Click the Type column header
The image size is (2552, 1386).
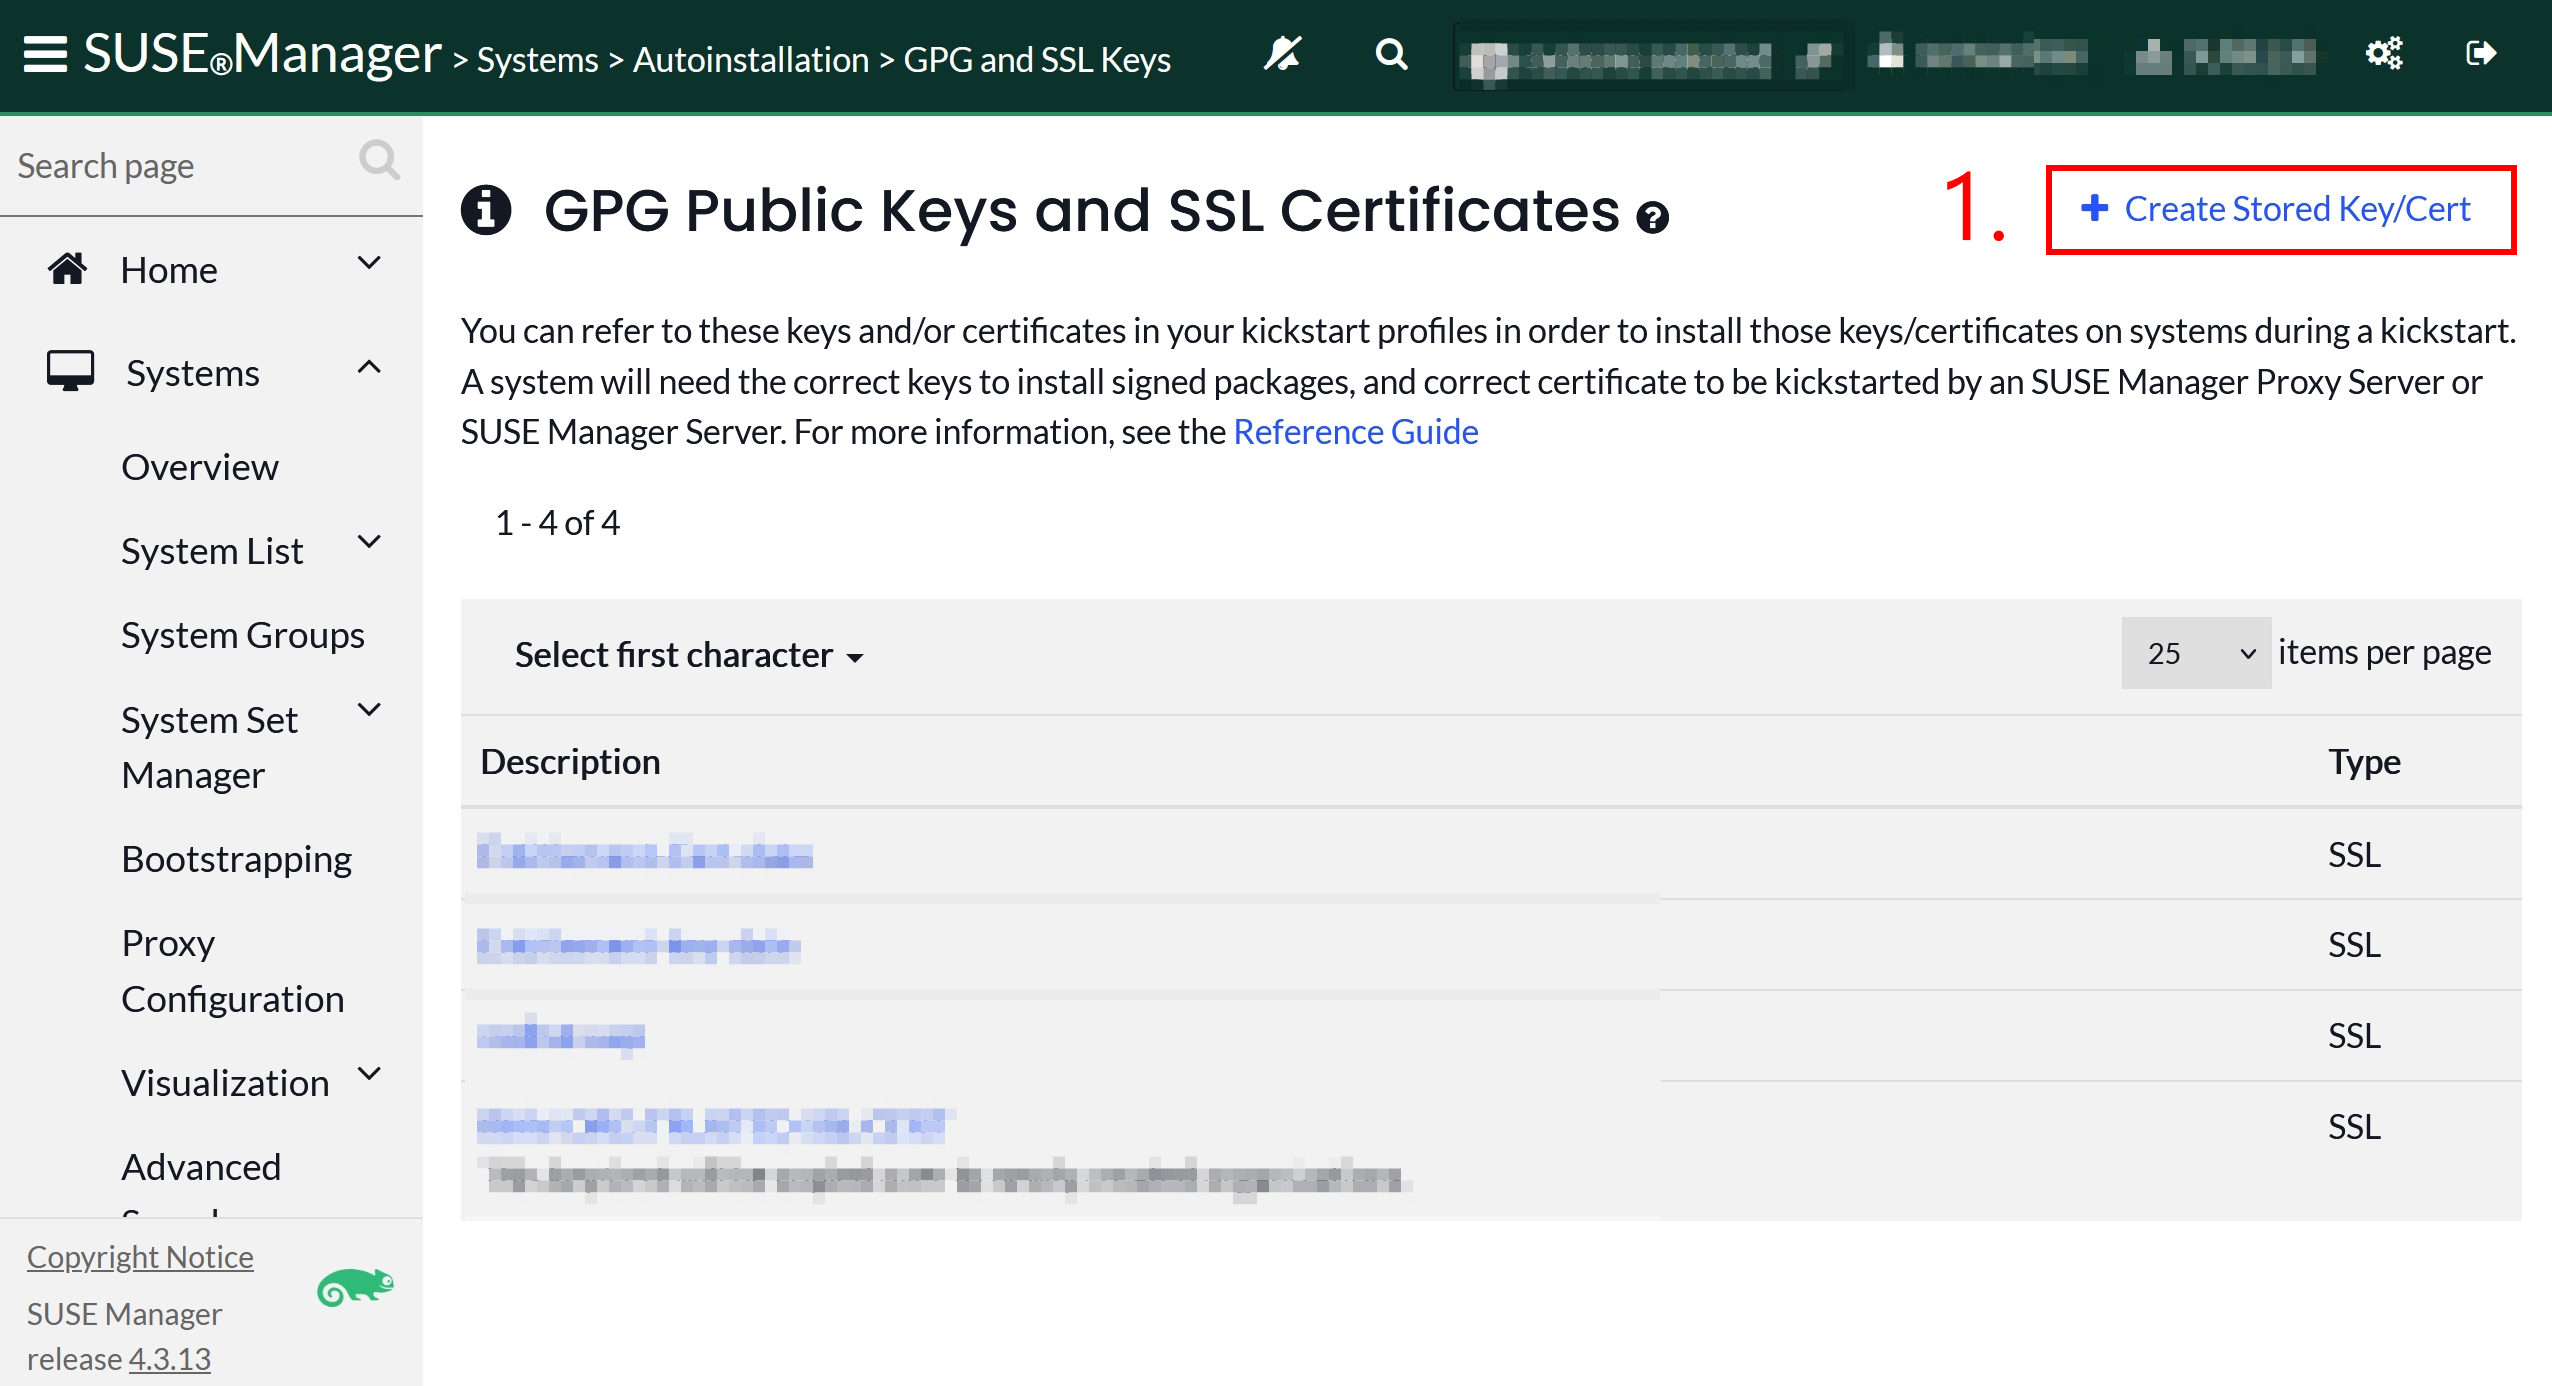(x=2364, y=762)
